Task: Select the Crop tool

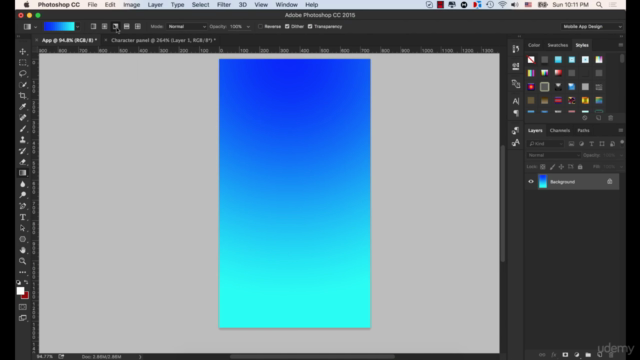Action: (x=22, y=96)
